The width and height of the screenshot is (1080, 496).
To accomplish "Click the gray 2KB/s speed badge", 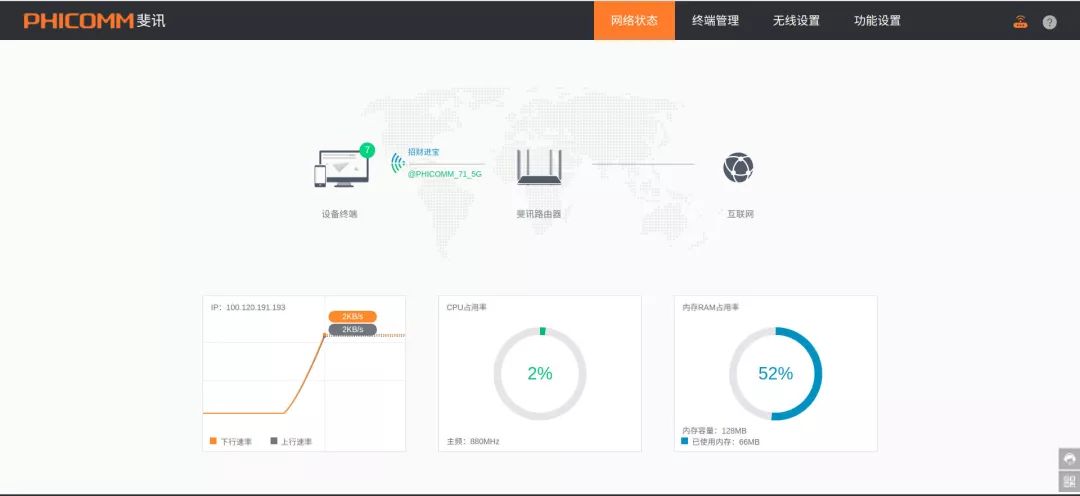I will 353,329.
